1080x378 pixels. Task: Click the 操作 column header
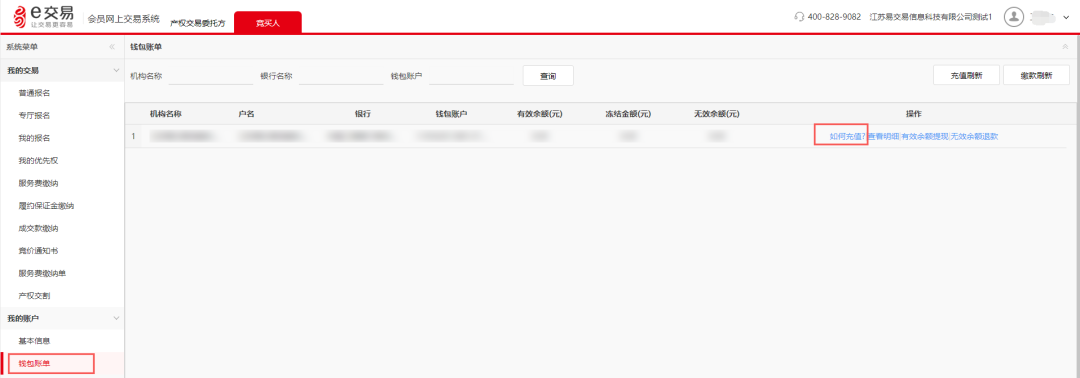coord(913,114)
